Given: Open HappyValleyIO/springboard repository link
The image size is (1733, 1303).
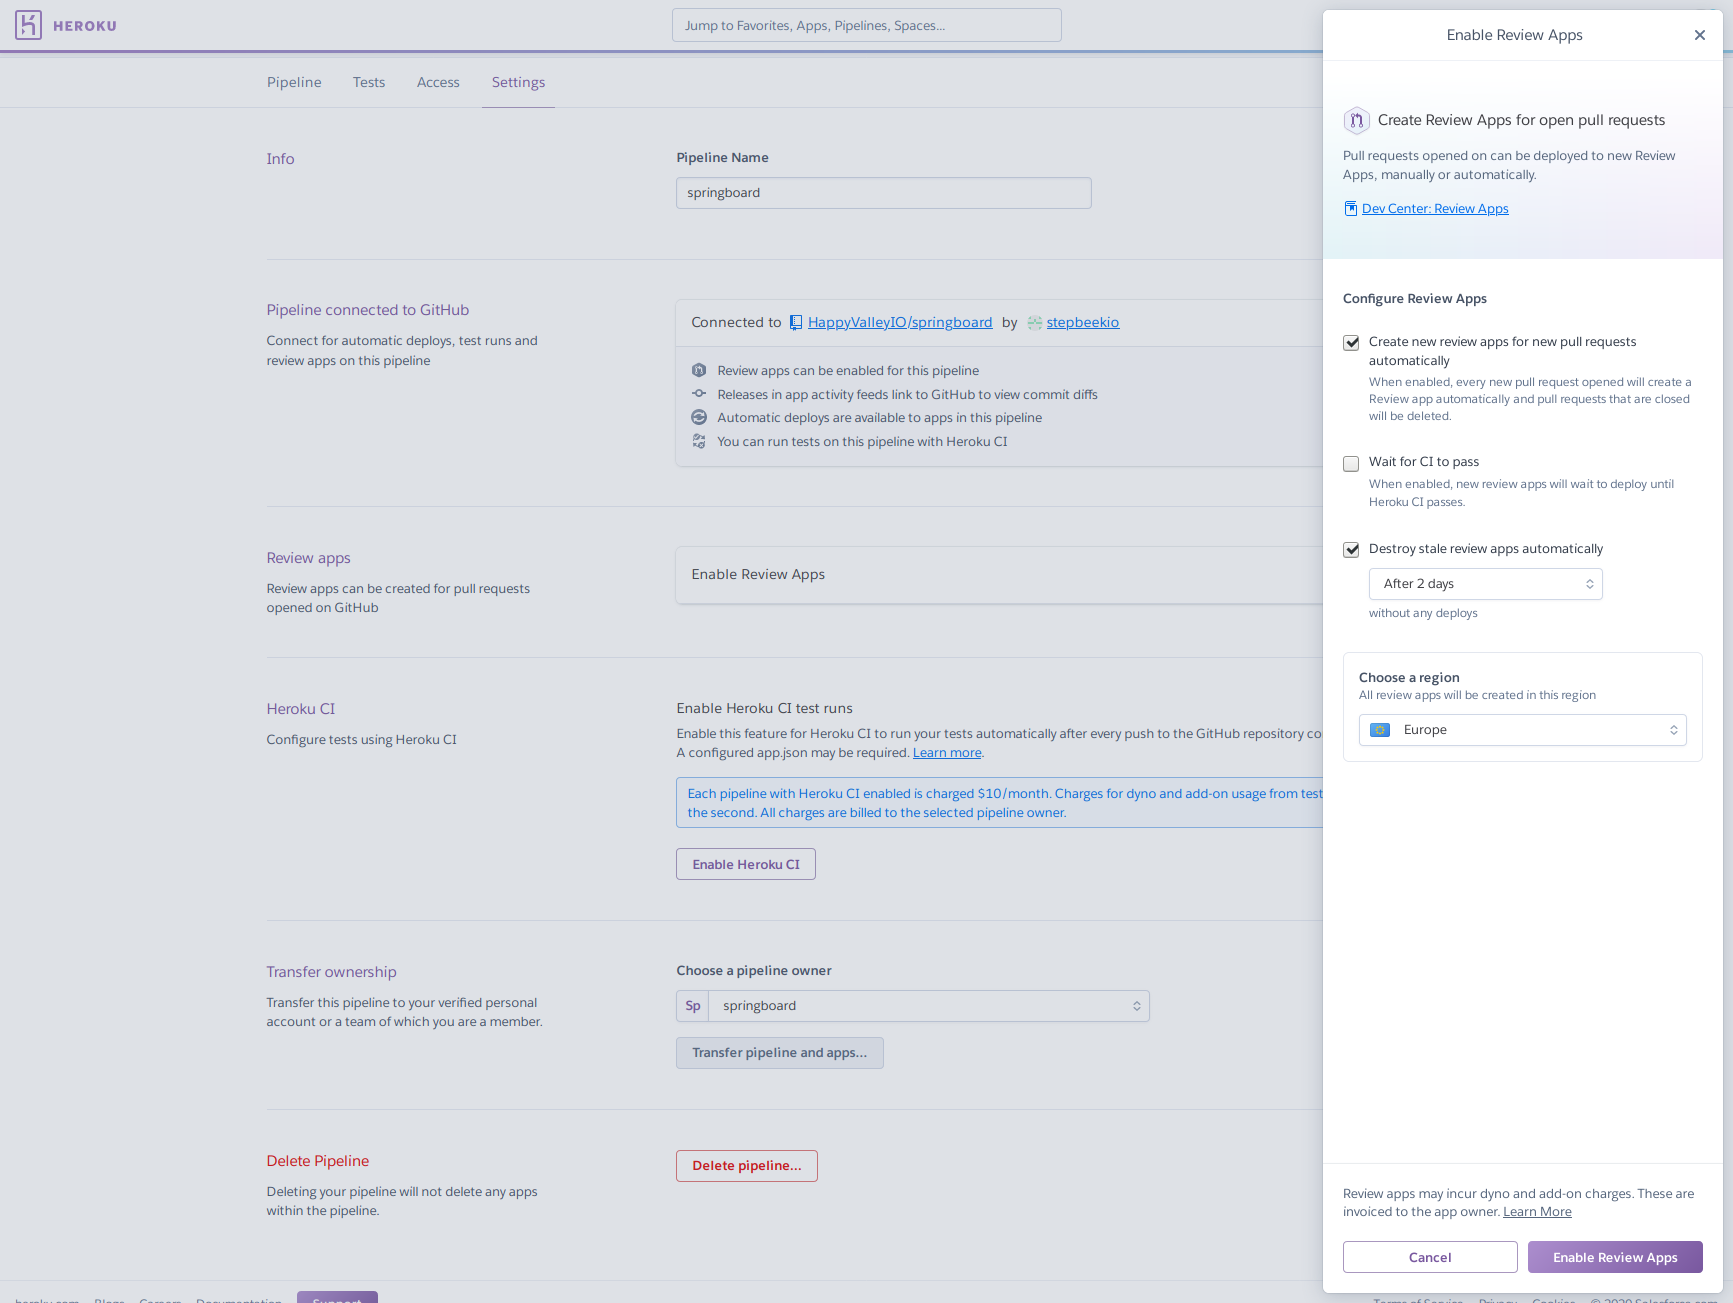Looking at the screenshot, I should point(900,322).
